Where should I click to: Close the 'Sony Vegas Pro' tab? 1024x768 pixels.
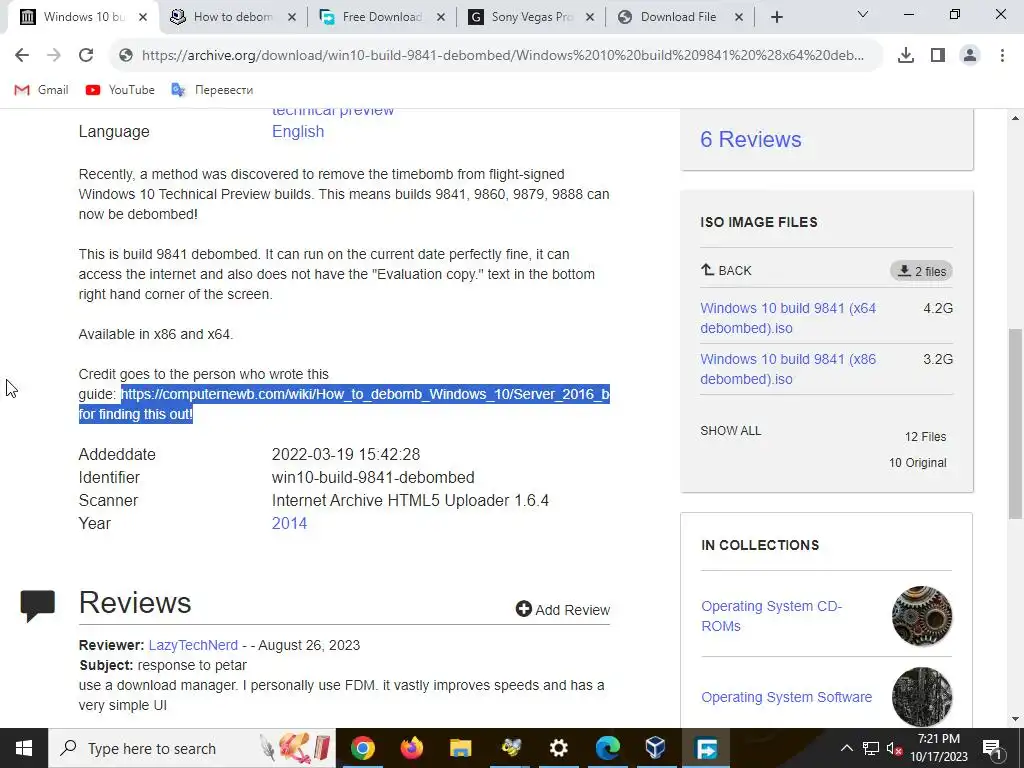coord(590,18)
